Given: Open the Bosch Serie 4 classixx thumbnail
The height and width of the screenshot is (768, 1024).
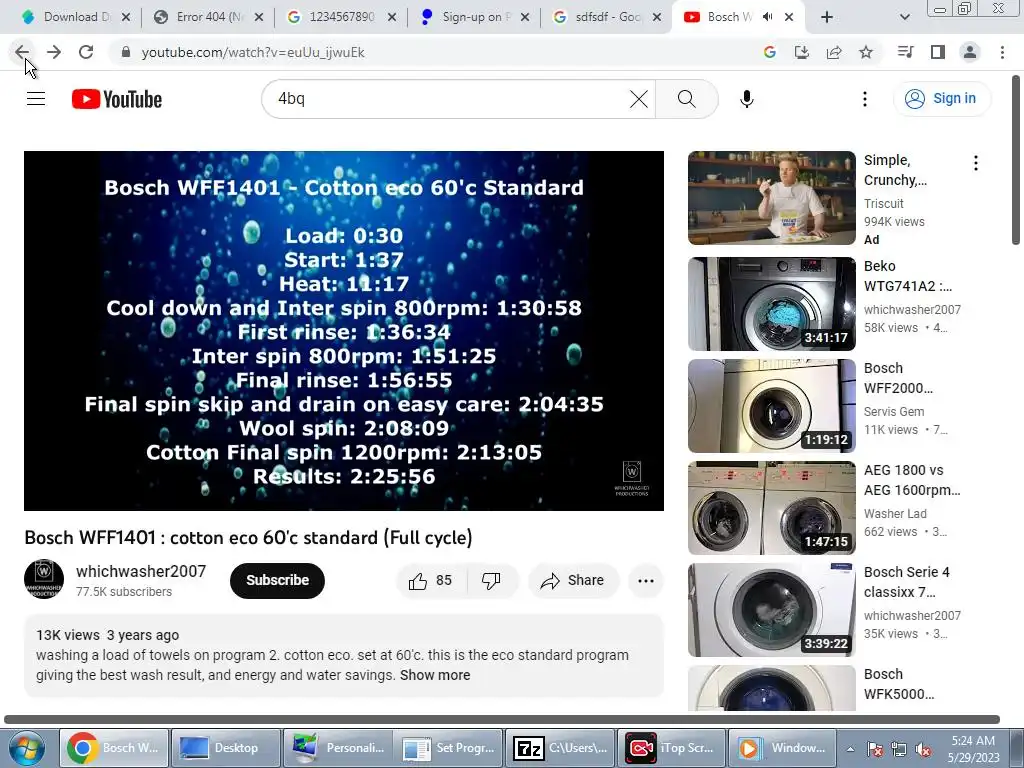Looking at the screenshot, I should point(771,609).
